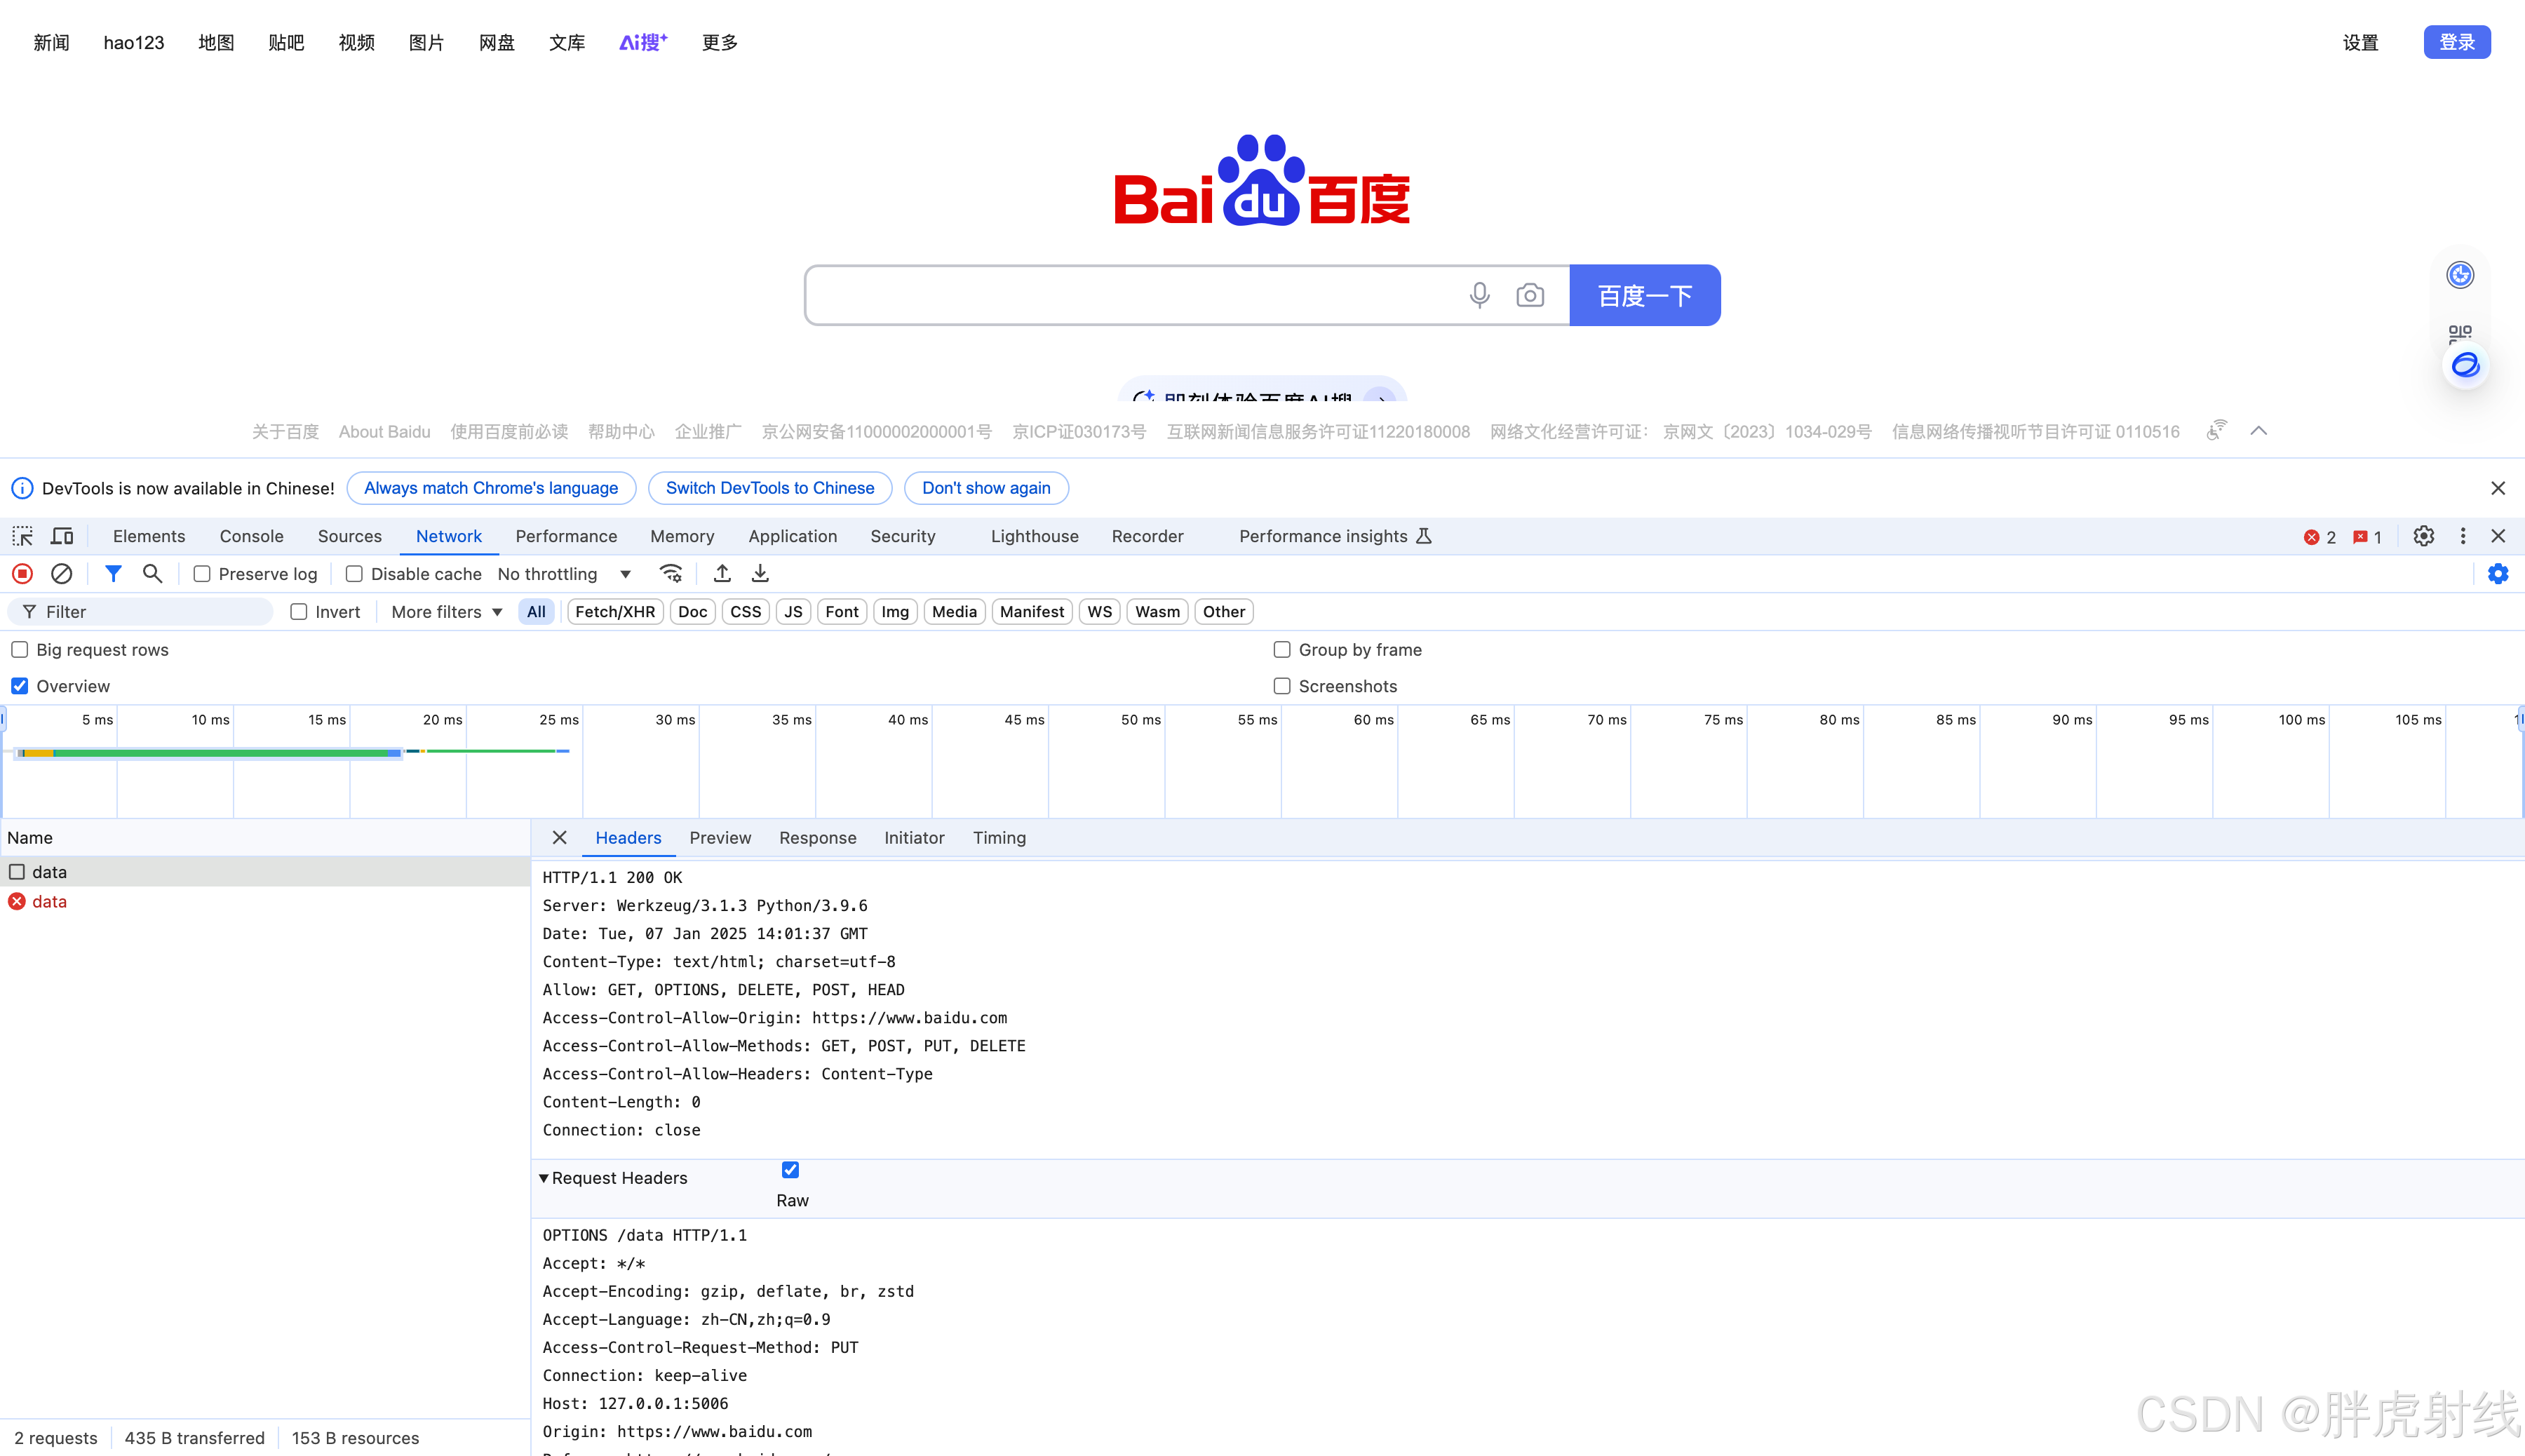The image size is (2525, 1456).
Task: Enable Big request rows
Action: click(x=19, y=650)
